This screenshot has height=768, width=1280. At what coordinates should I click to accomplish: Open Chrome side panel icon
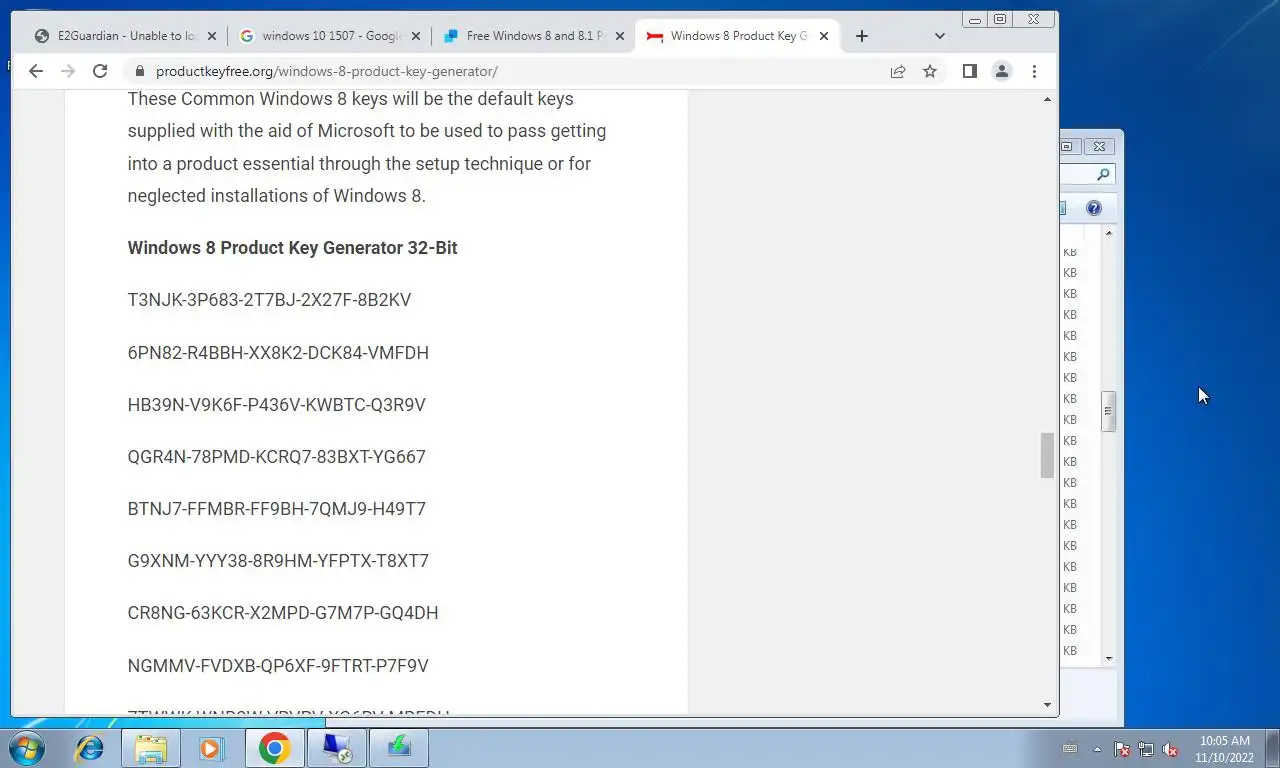click(969, 71)
